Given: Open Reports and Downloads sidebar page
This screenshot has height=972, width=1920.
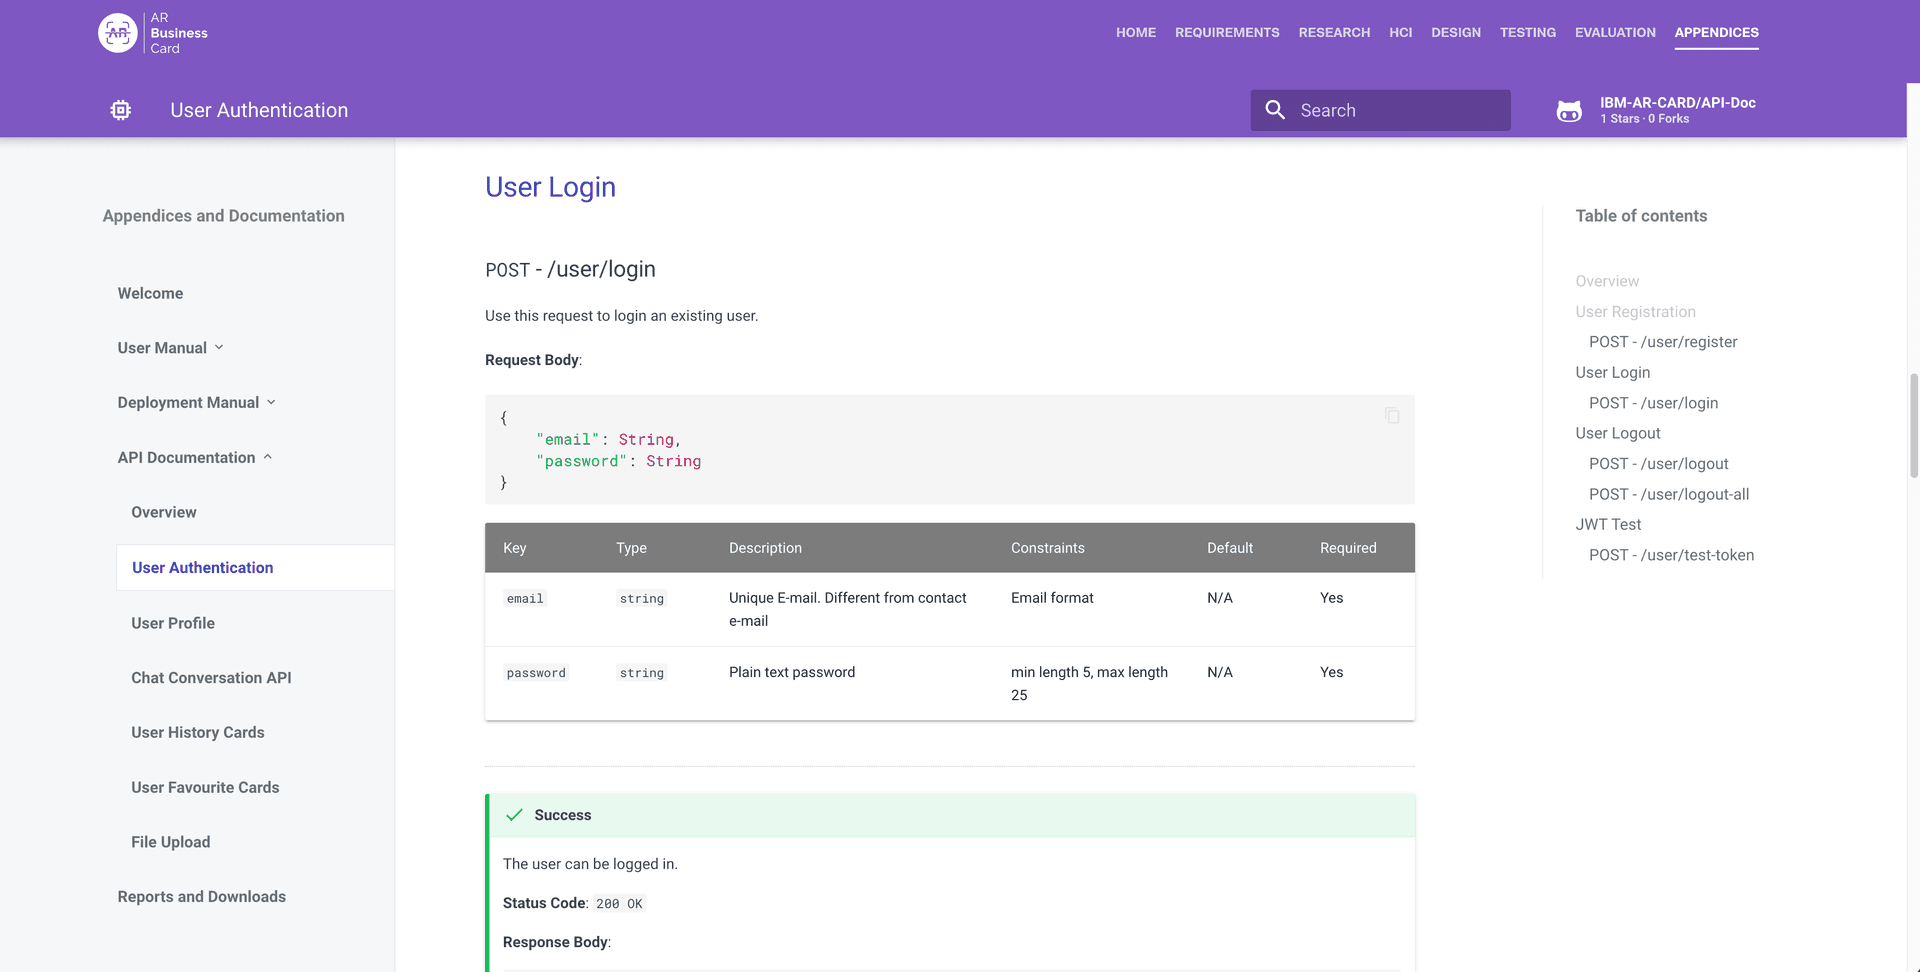Looking at the screenshot, I should (x=202, y=897).
